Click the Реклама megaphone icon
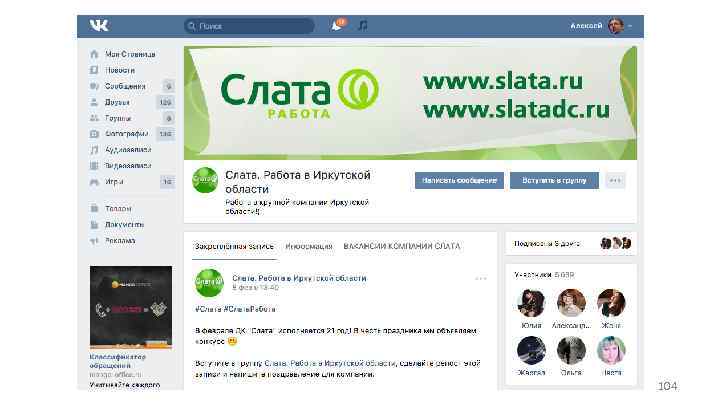The image size is (720, 405). click(x=94, y=241)
